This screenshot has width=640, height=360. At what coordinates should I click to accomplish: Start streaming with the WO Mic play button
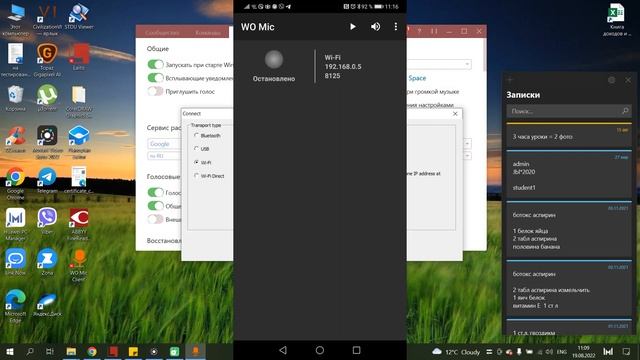353,27
